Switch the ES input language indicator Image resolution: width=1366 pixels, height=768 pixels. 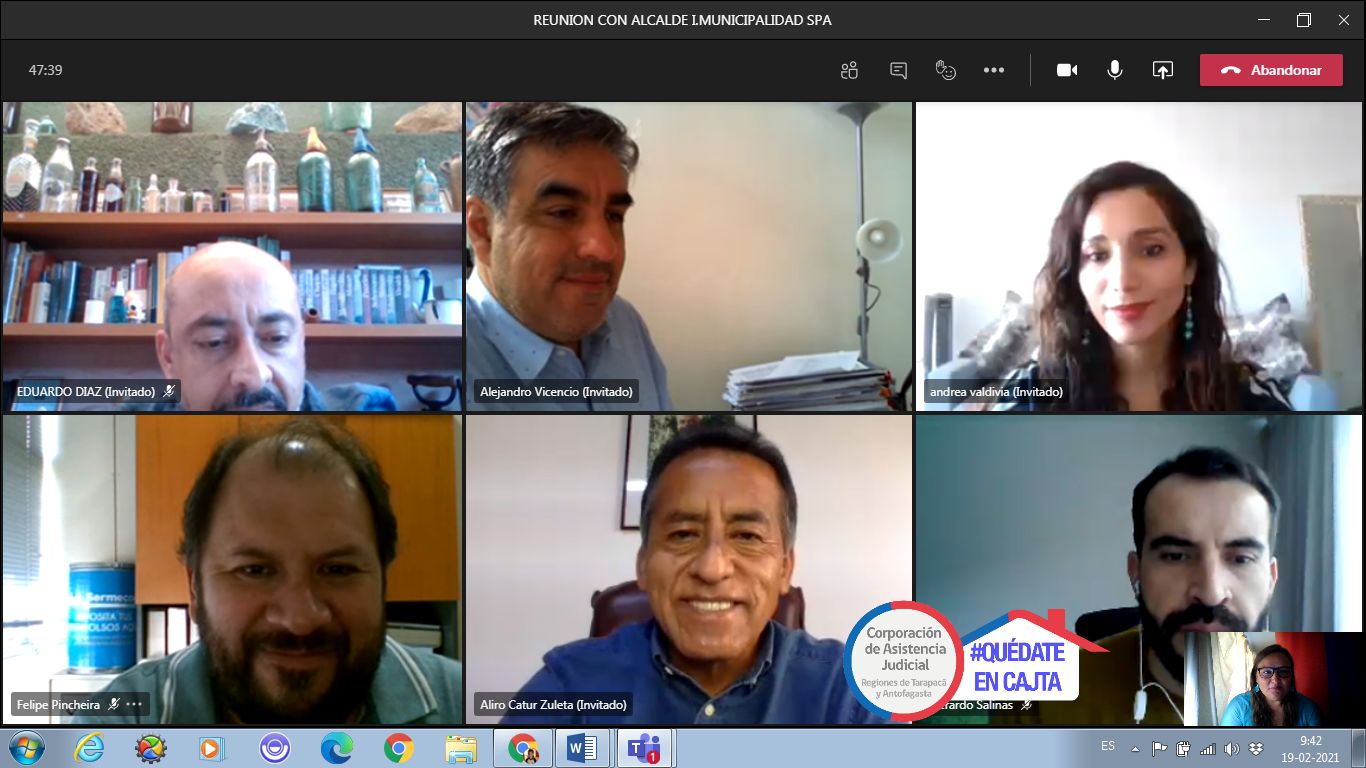1108,746
